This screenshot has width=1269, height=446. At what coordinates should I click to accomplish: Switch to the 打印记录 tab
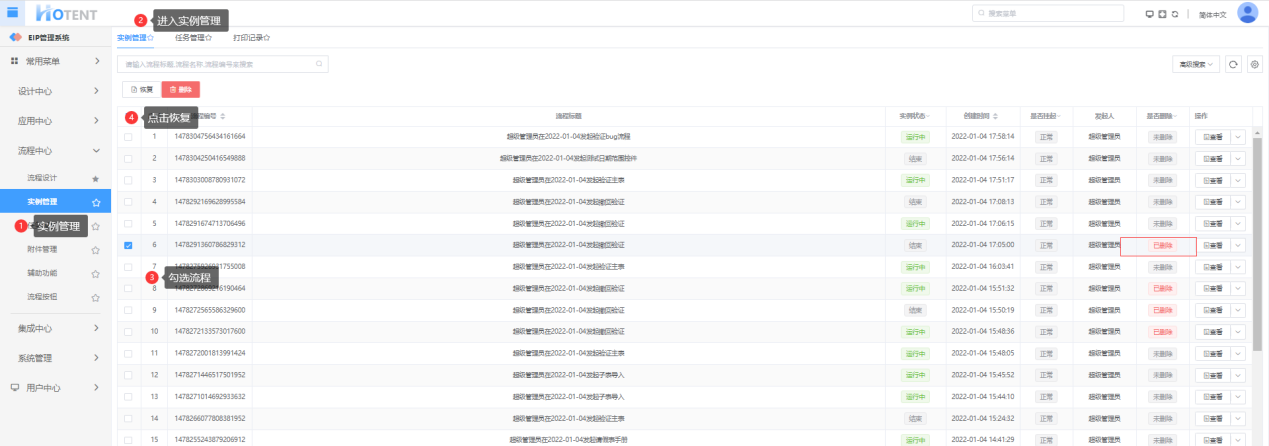tap(247, 38)
